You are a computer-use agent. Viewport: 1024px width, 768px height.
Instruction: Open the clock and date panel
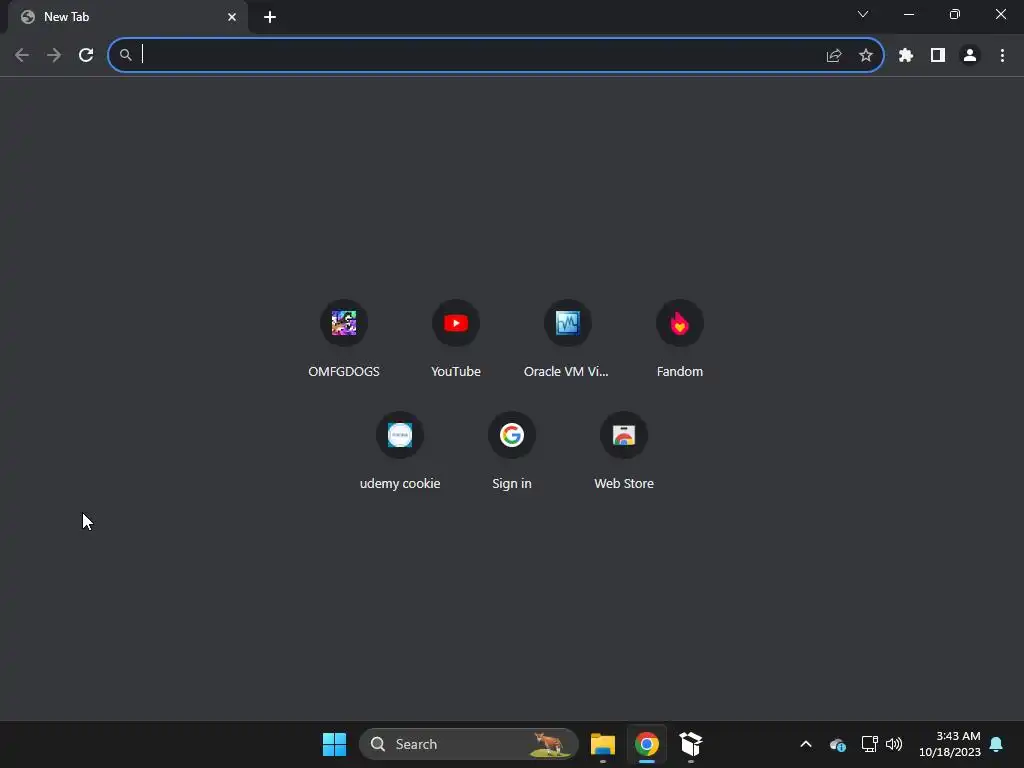pyautogui.click(x=950, y=744)
